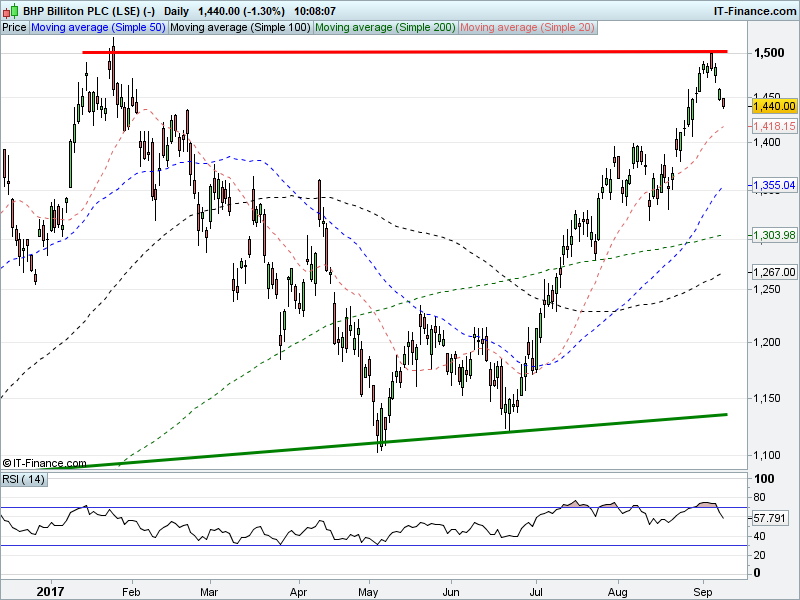Click the RSI 0 axis label

pos(757,573)
